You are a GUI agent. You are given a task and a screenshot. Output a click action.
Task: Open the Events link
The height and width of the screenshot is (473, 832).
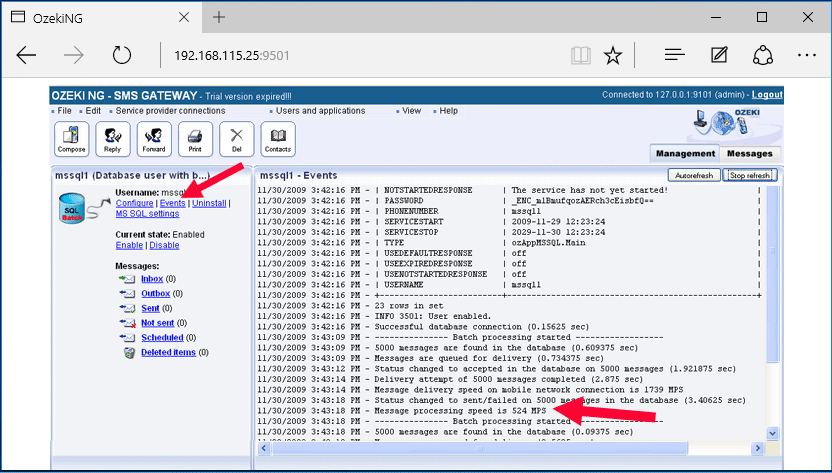coord(172,203)
